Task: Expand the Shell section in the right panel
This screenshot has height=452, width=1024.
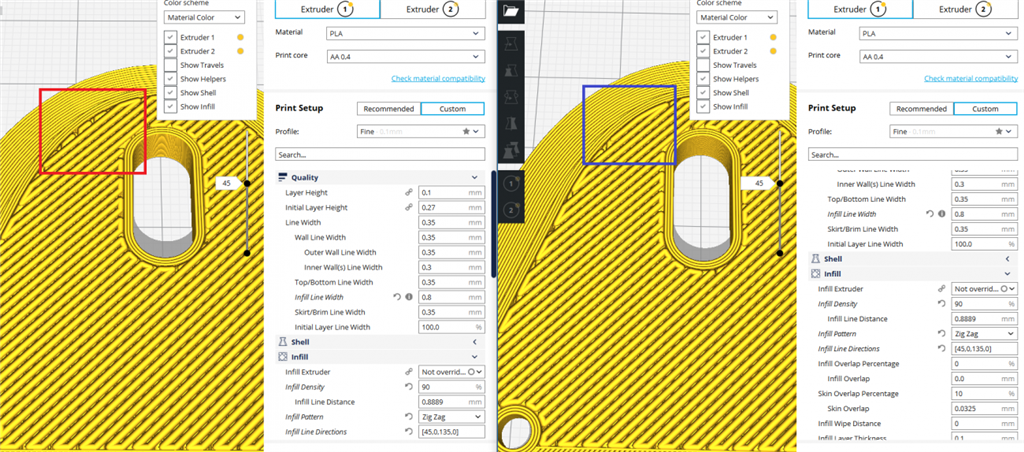Action: click(x=1007, y=258)
